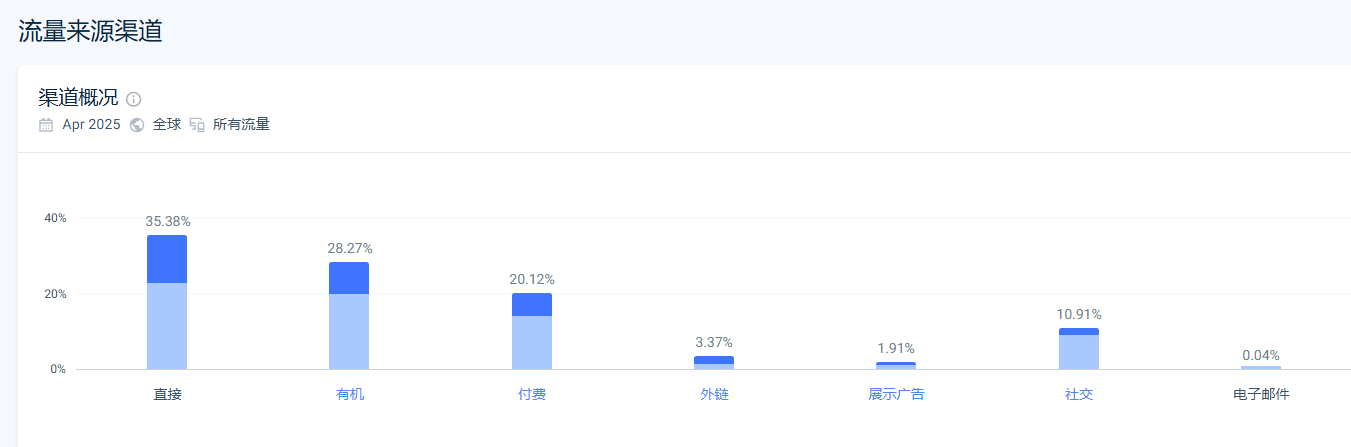Click the 35.38% value label

pos(167,221)
